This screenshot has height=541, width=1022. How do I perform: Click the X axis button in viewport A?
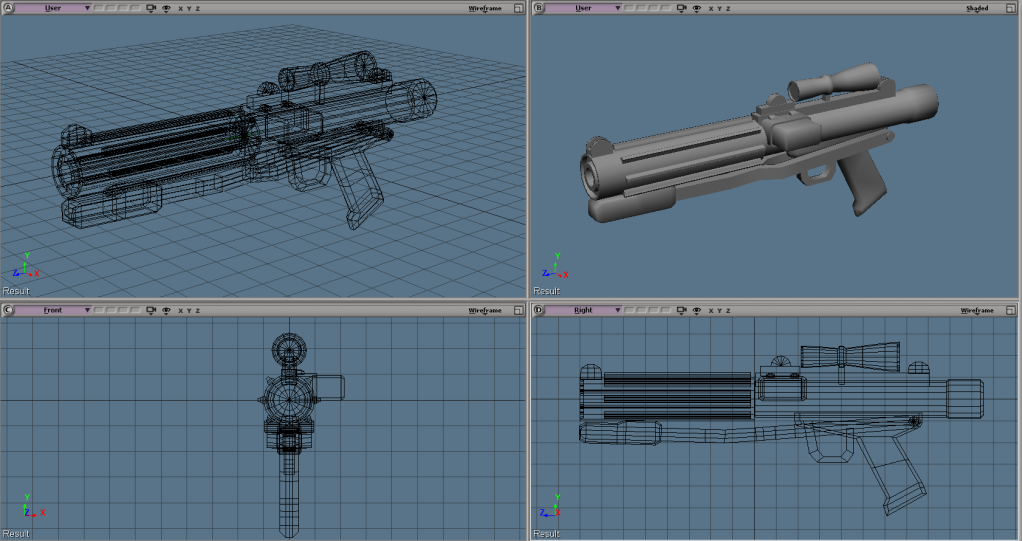(181, 8)
